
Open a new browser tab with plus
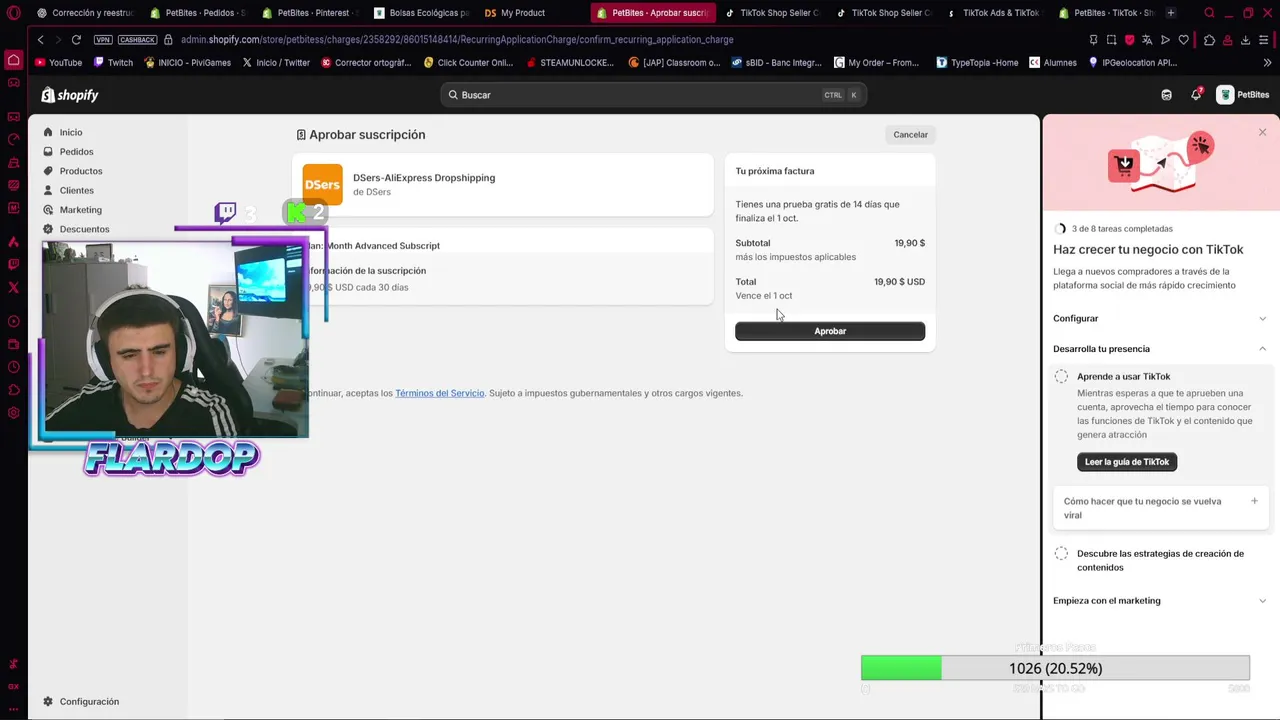(1171, 13)
